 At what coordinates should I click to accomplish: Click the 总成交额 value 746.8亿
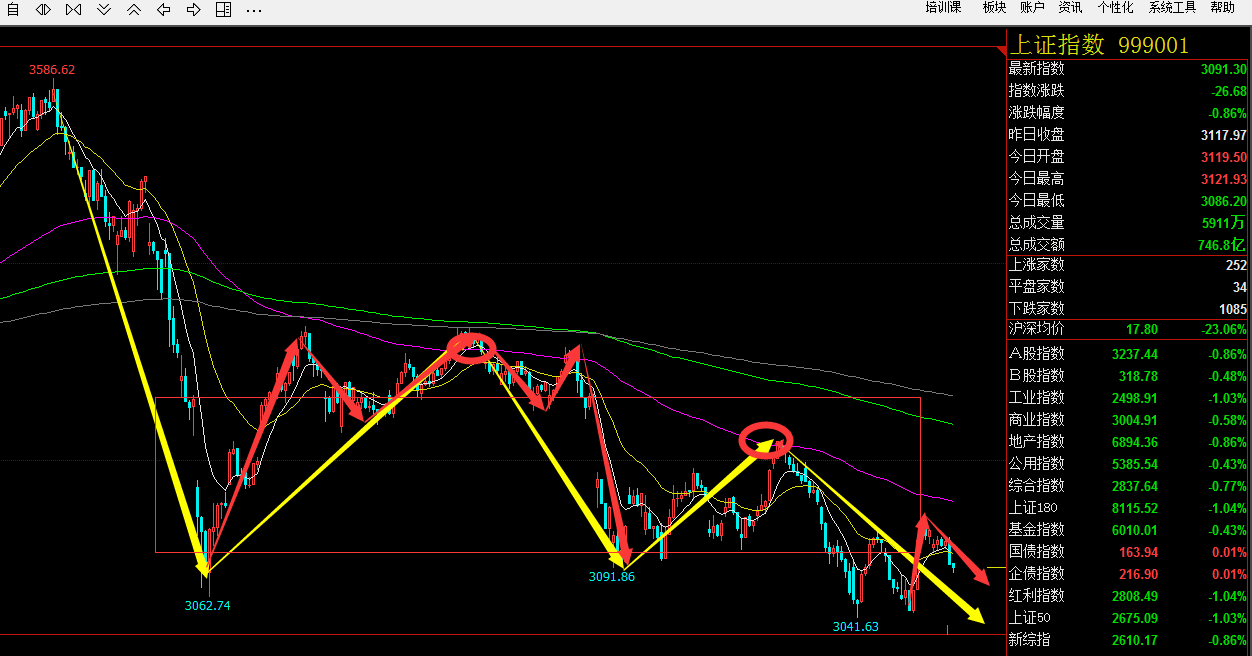(x=1223, y=245)
